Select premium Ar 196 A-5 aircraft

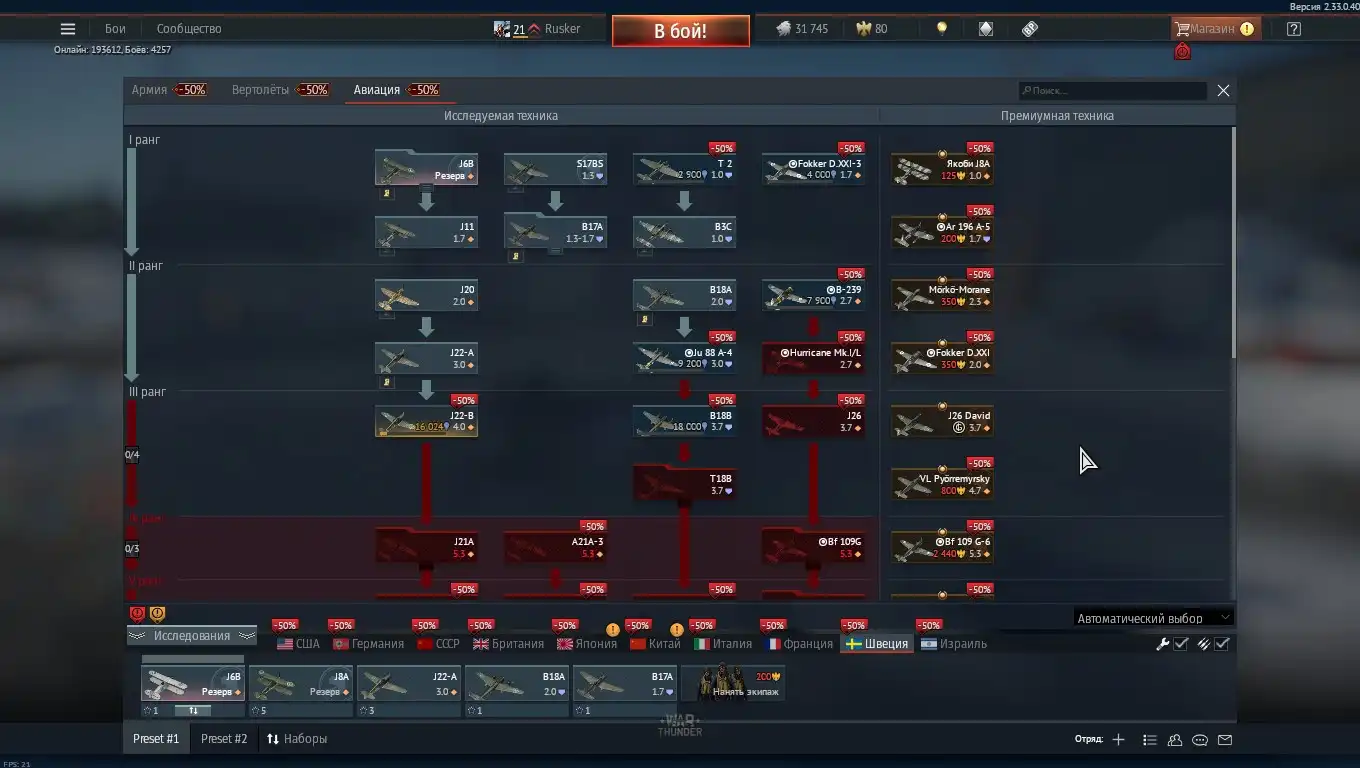click(942, 233)
